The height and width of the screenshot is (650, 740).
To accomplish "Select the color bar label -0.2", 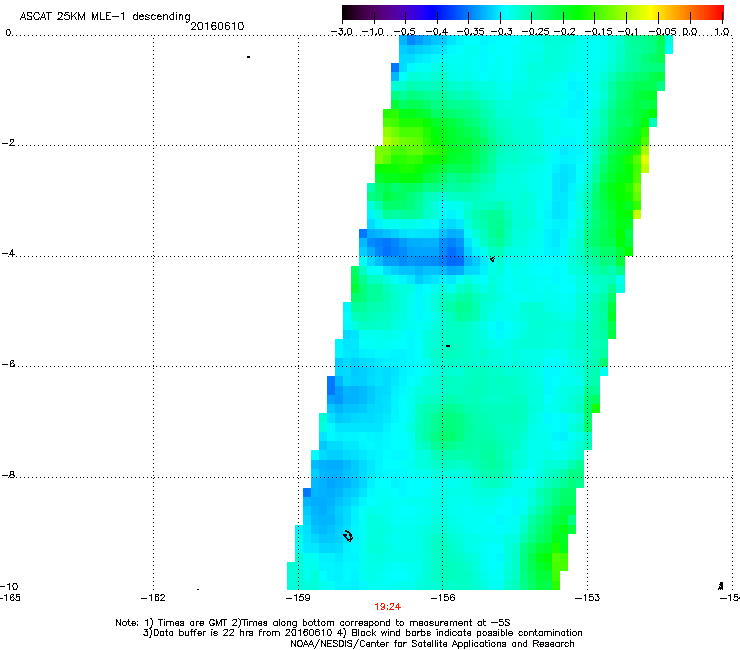I will 564,32.
